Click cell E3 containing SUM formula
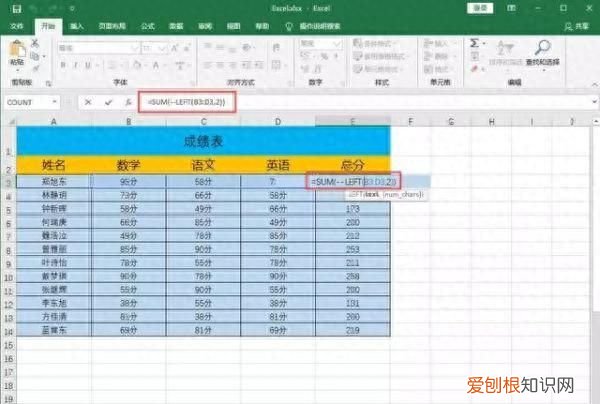Viewport: 600px width, 404px height. [353, 181]
